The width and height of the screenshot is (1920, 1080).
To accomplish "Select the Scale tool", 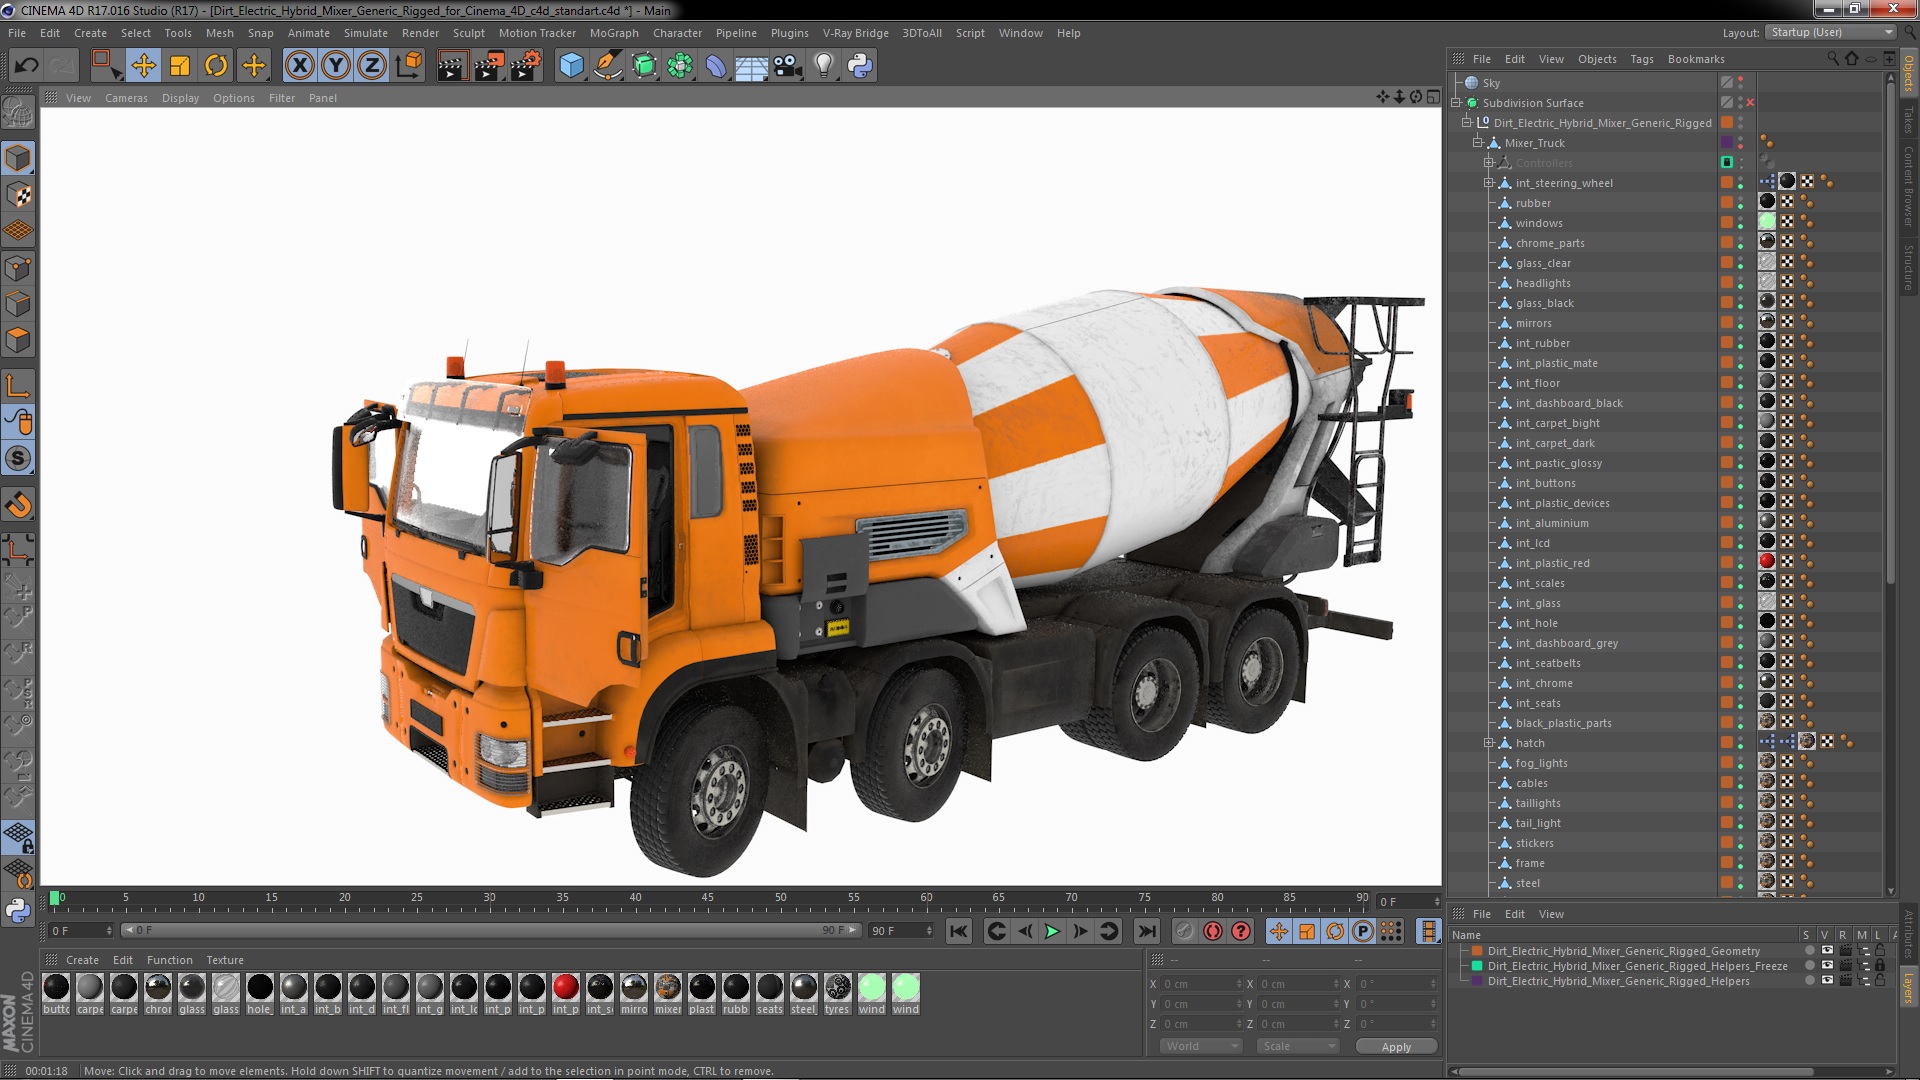I will (180, 66).
